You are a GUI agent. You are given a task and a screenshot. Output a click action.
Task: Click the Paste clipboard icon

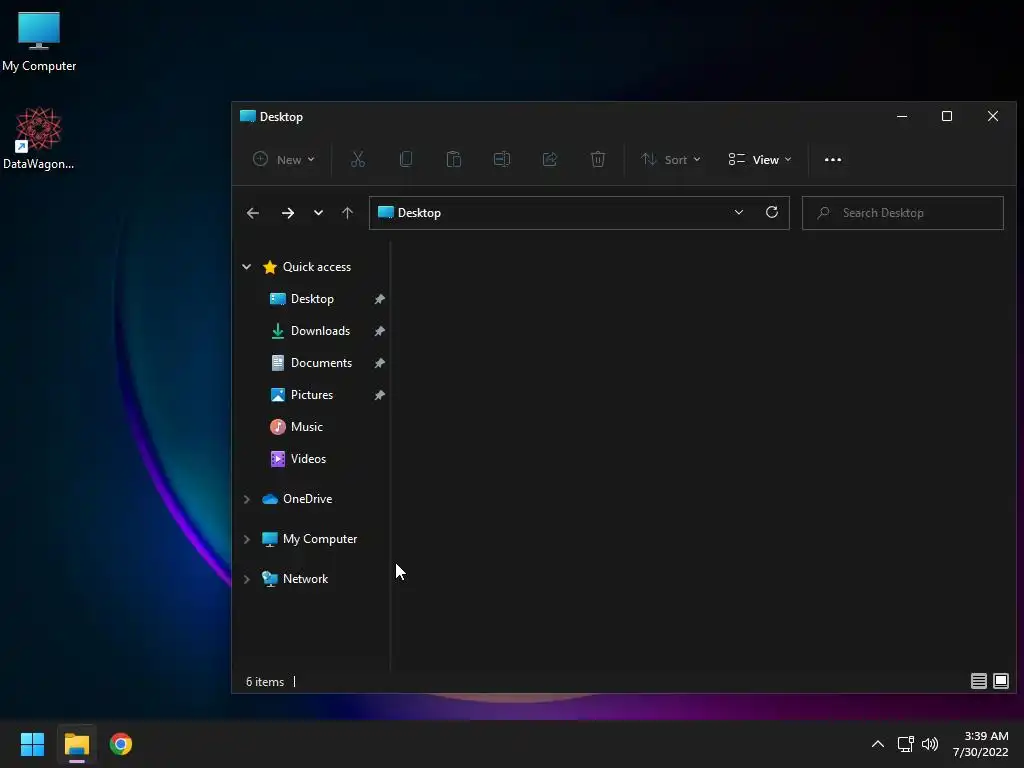454,159
